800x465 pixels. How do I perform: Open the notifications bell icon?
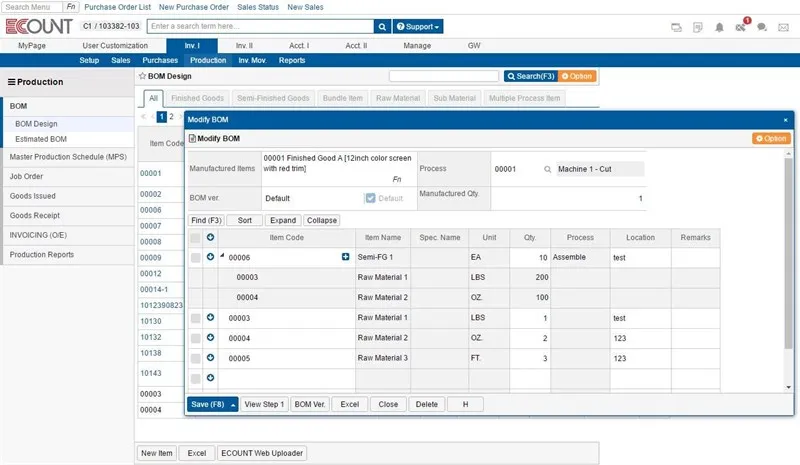tap(719, 27)
